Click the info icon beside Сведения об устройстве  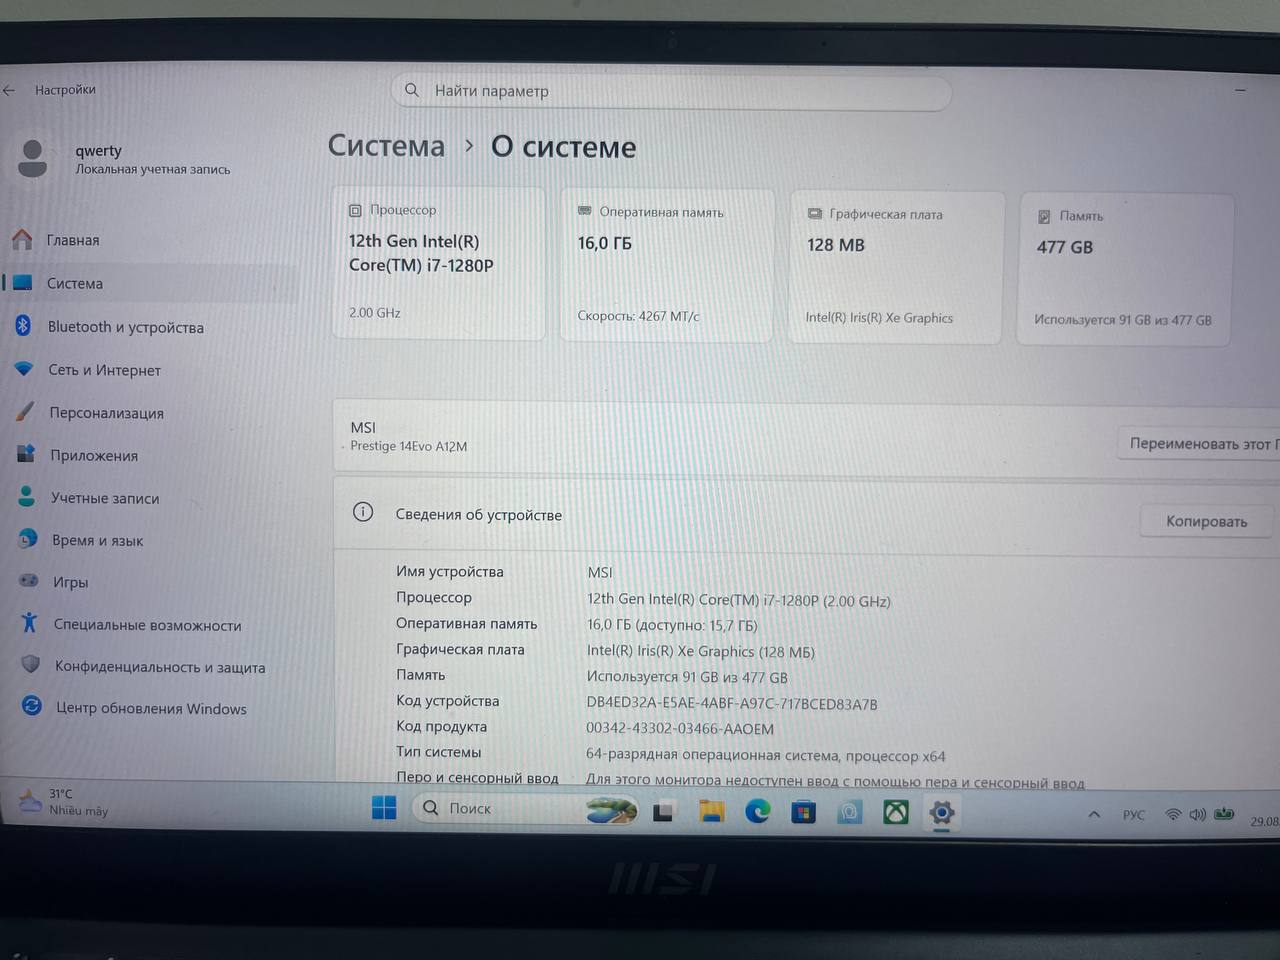[x=363, y=512]
